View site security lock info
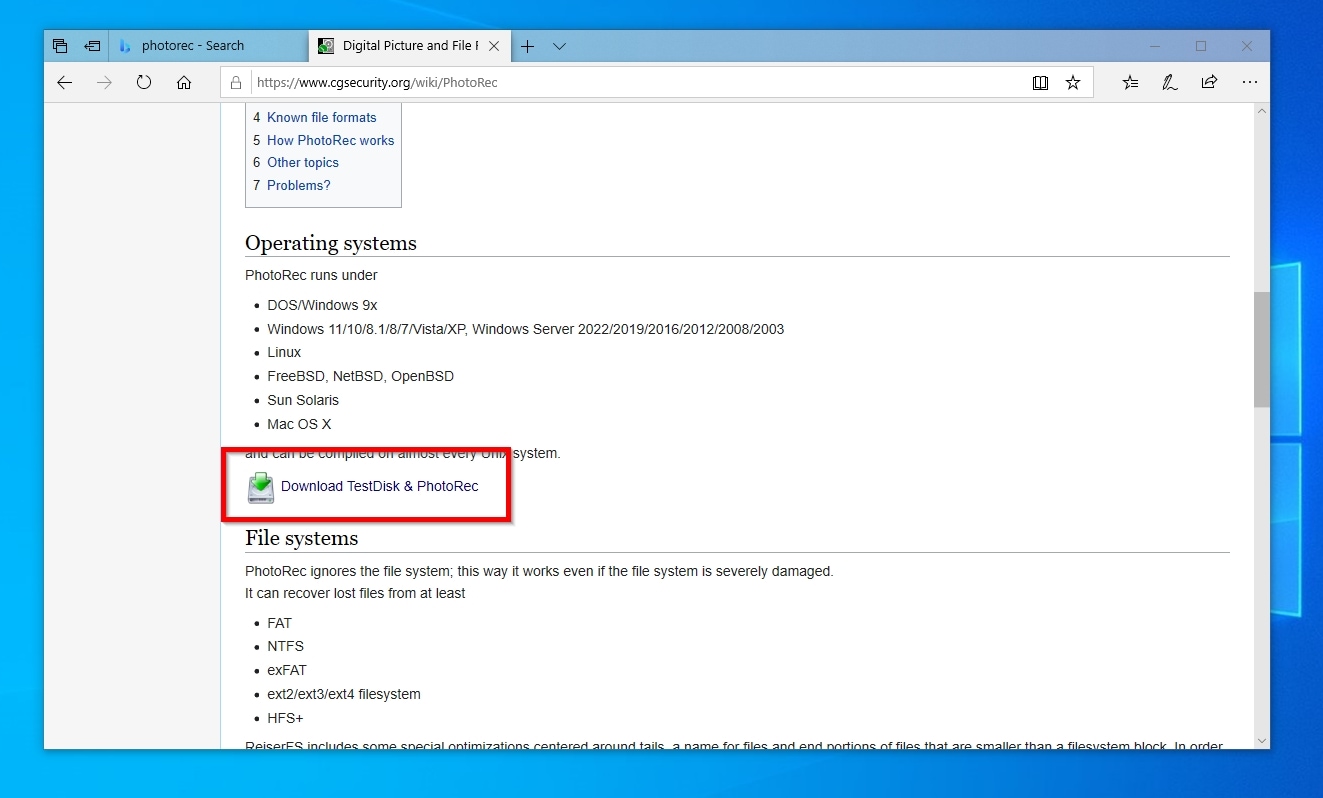1323x798 pixels. coord(236,83)
